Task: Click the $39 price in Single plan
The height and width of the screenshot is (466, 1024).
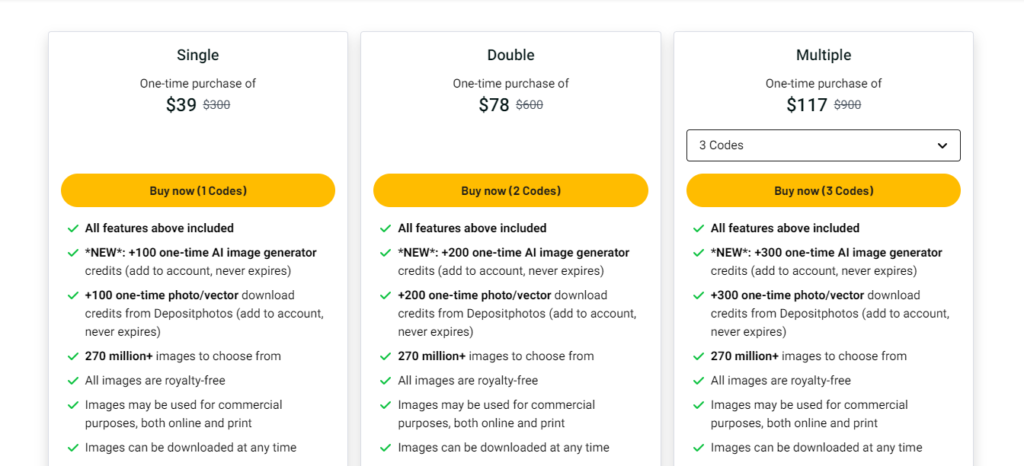Action: [181, 105]
